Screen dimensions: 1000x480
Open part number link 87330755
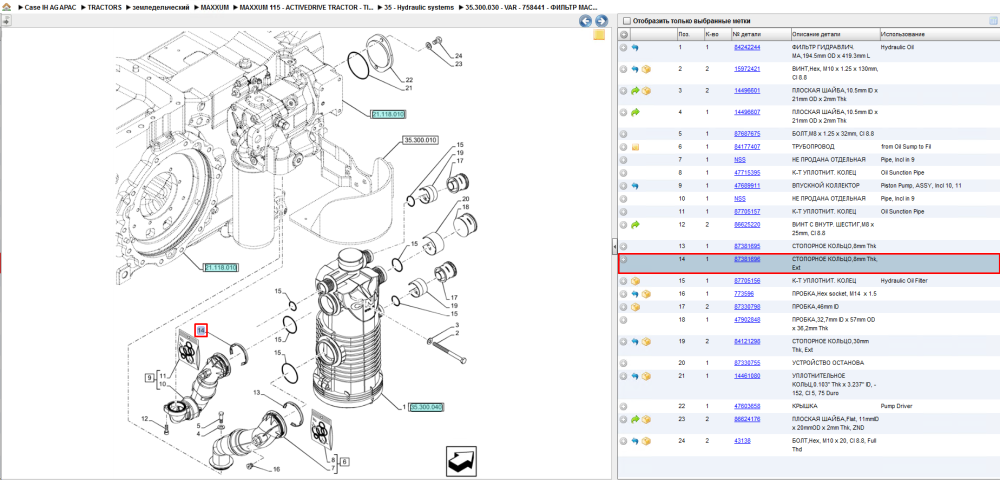[x=747, y=363]
